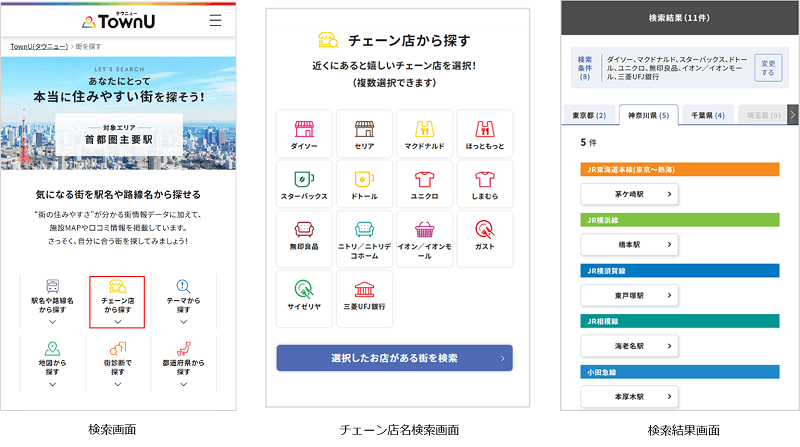Click the 変更する search condition button
The image size is (800, 447).
pos(767,67)
